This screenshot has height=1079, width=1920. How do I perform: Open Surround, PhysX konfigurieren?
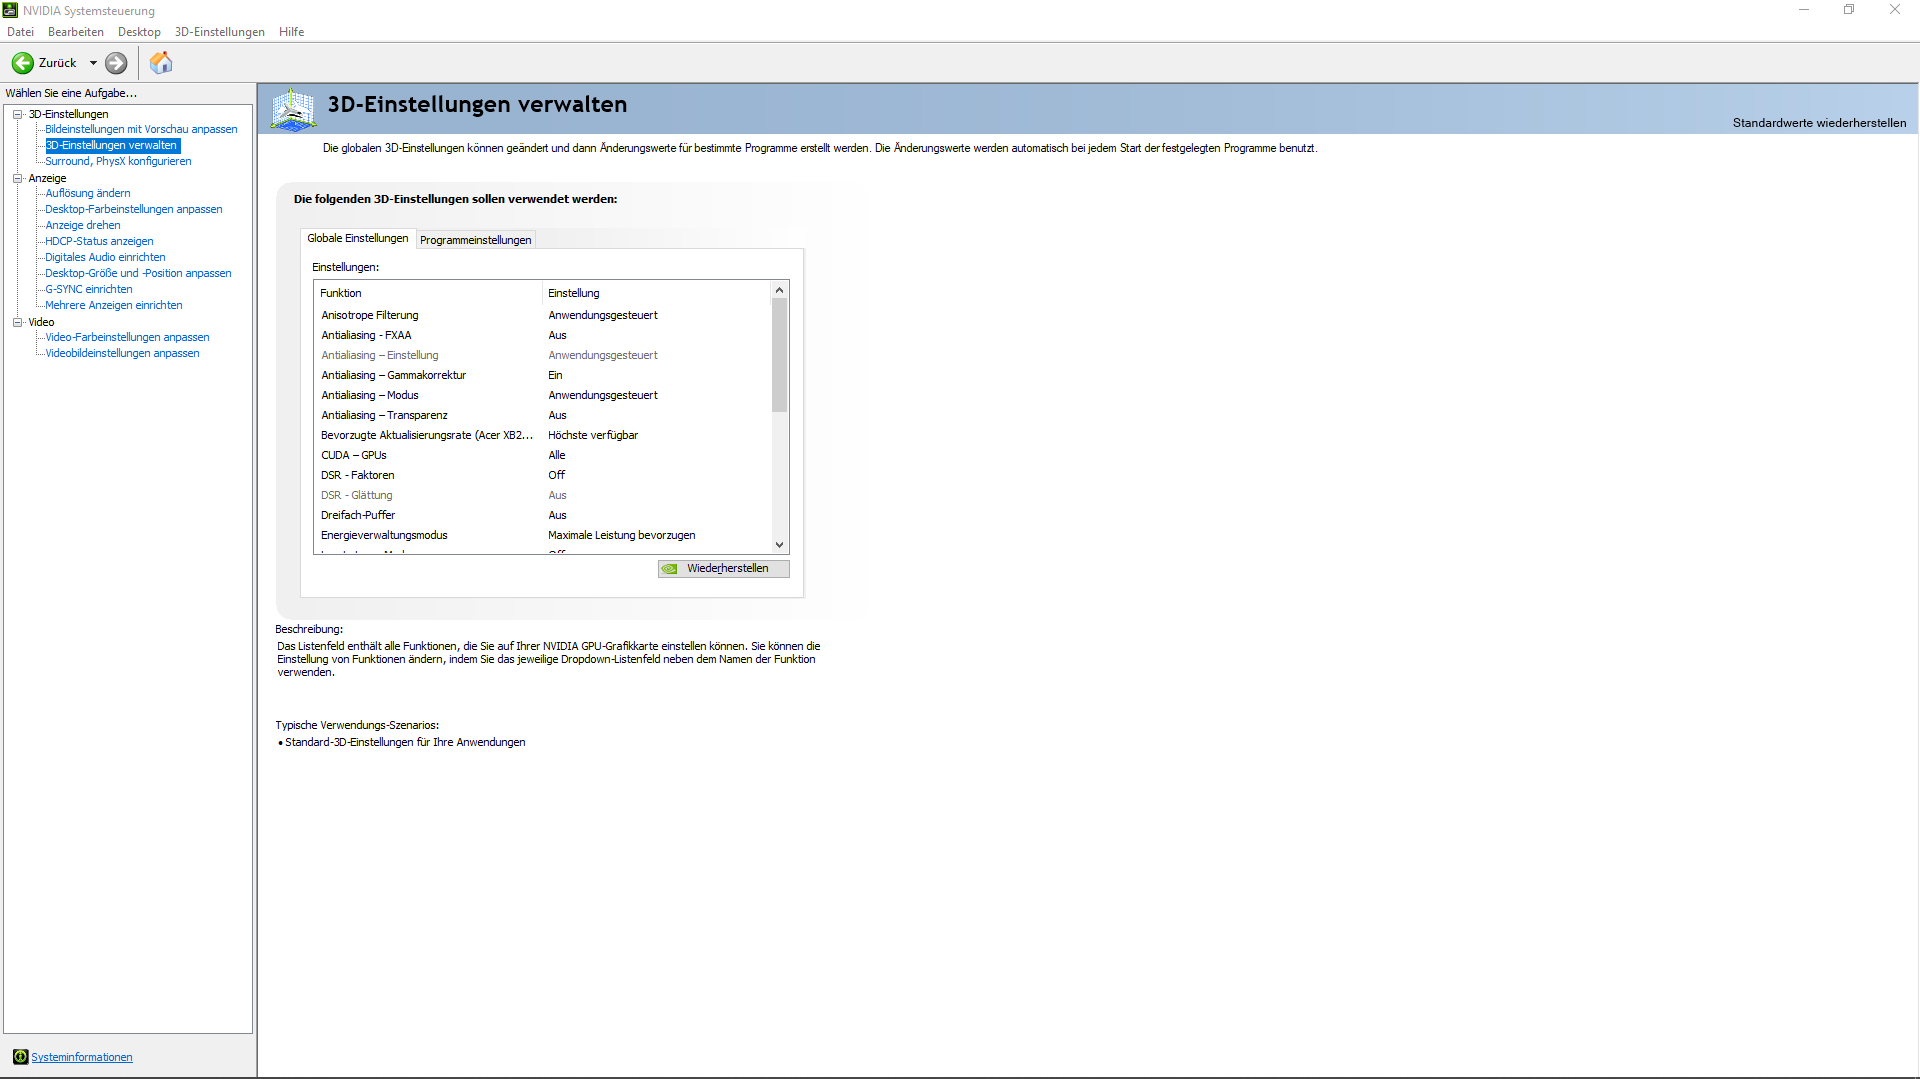[x=118, y=161]
